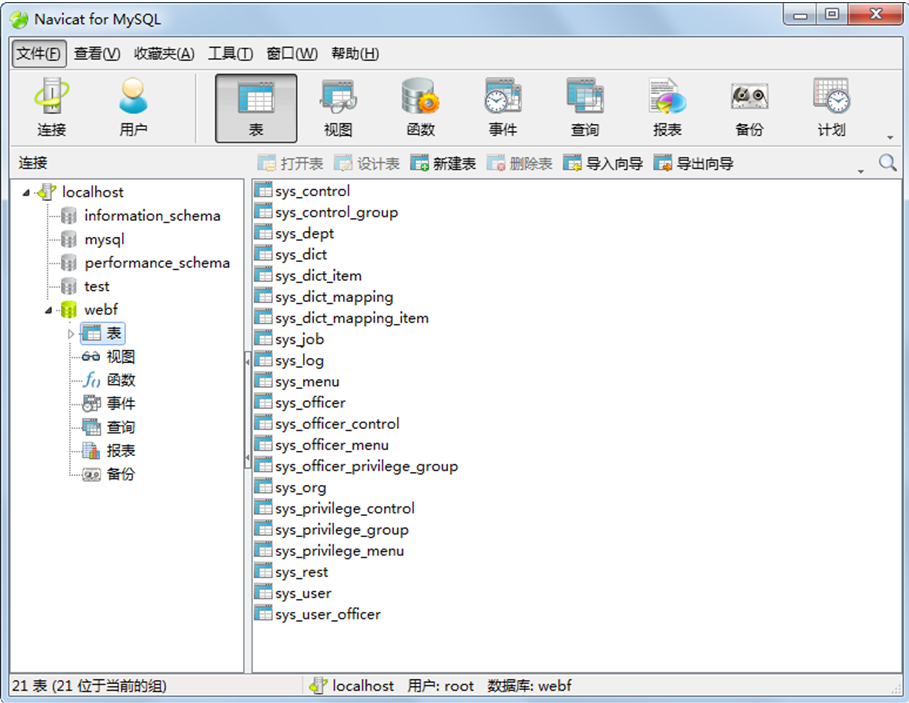The height and width of the screenshot is (703, 909).
Task: Select the sys_dict_item table
Action: pos(308,275)
